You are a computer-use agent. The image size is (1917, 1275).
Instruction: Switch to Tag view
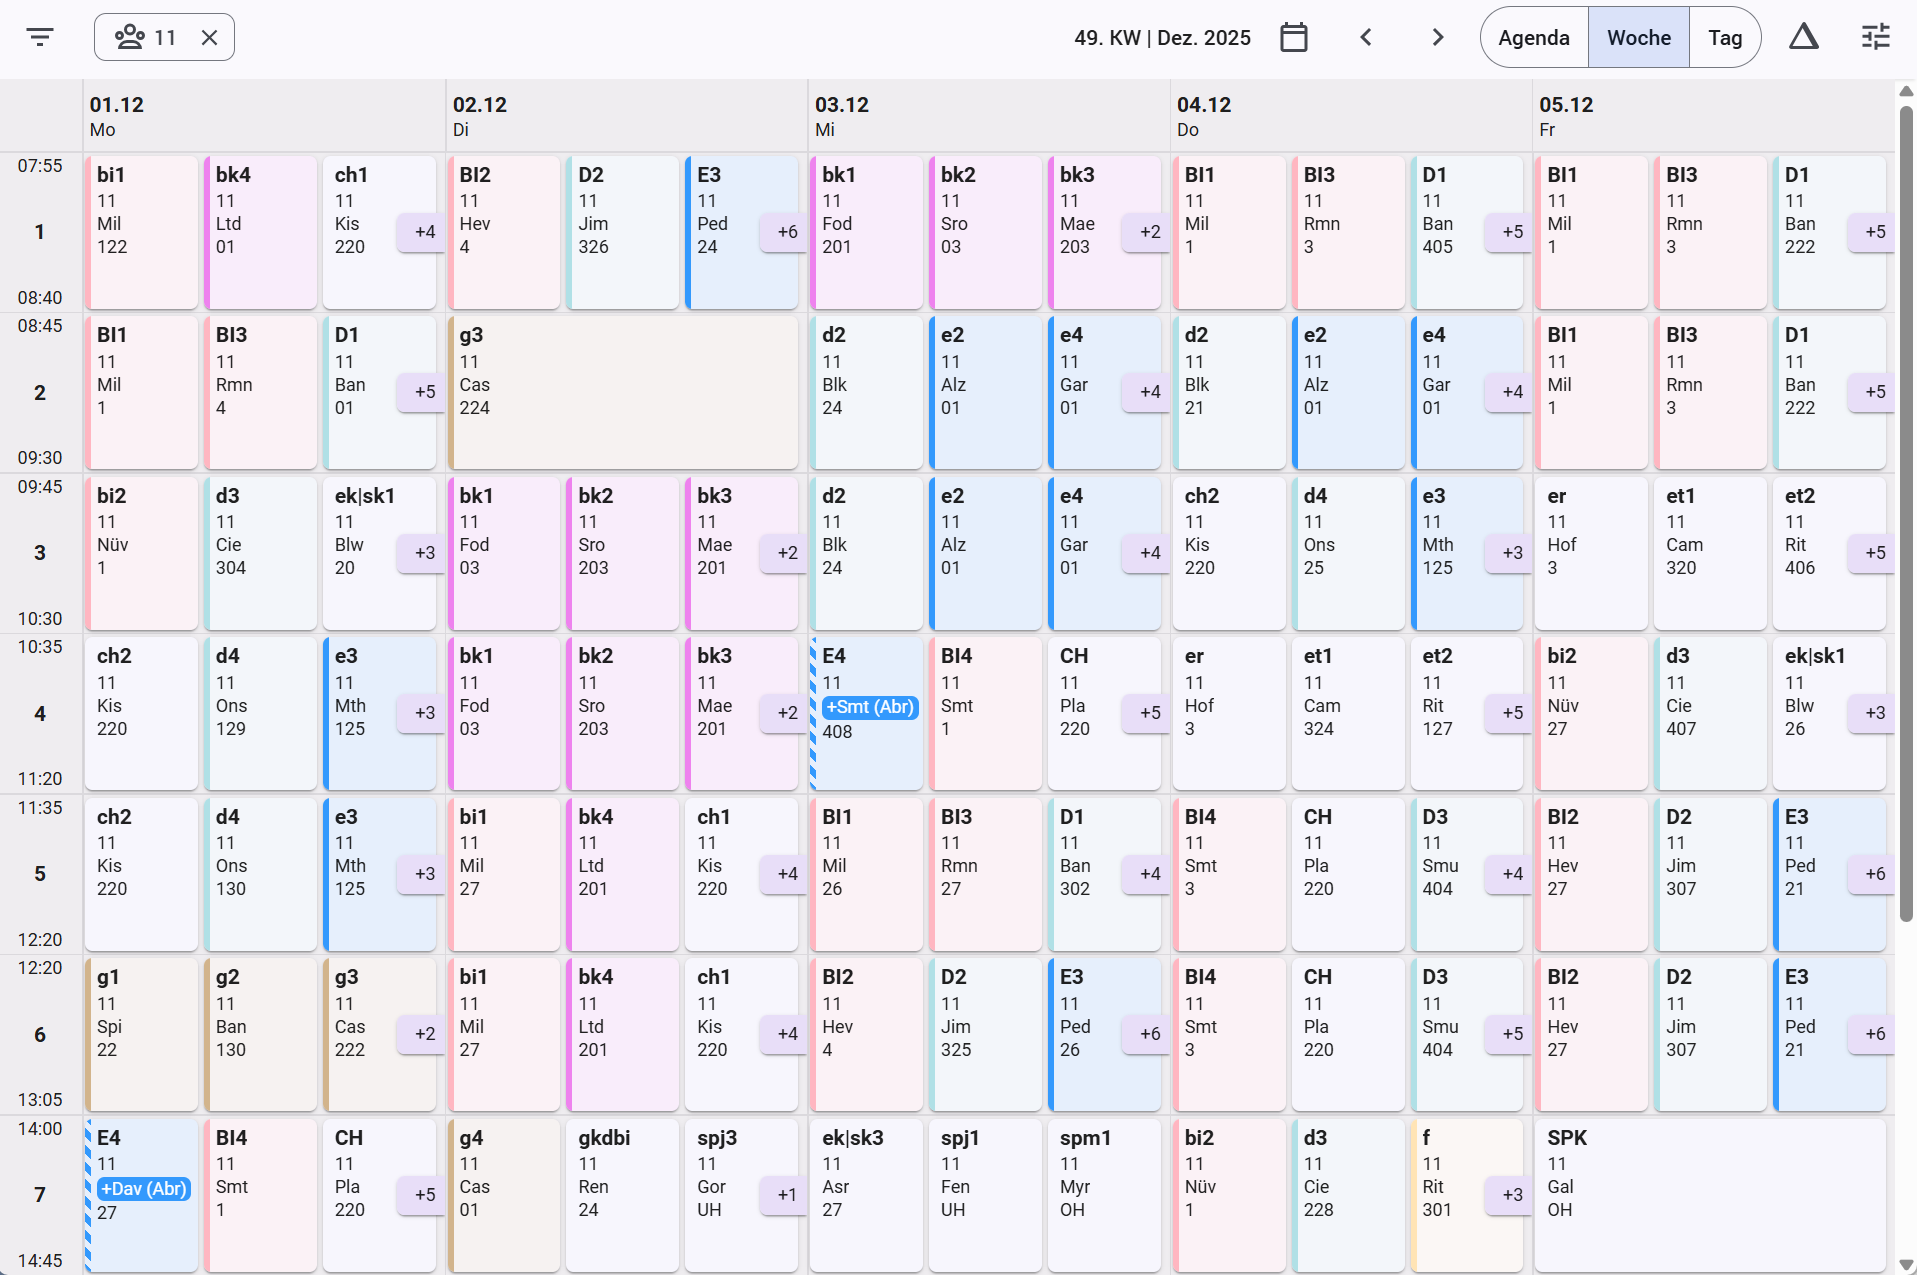point(1725,38)
